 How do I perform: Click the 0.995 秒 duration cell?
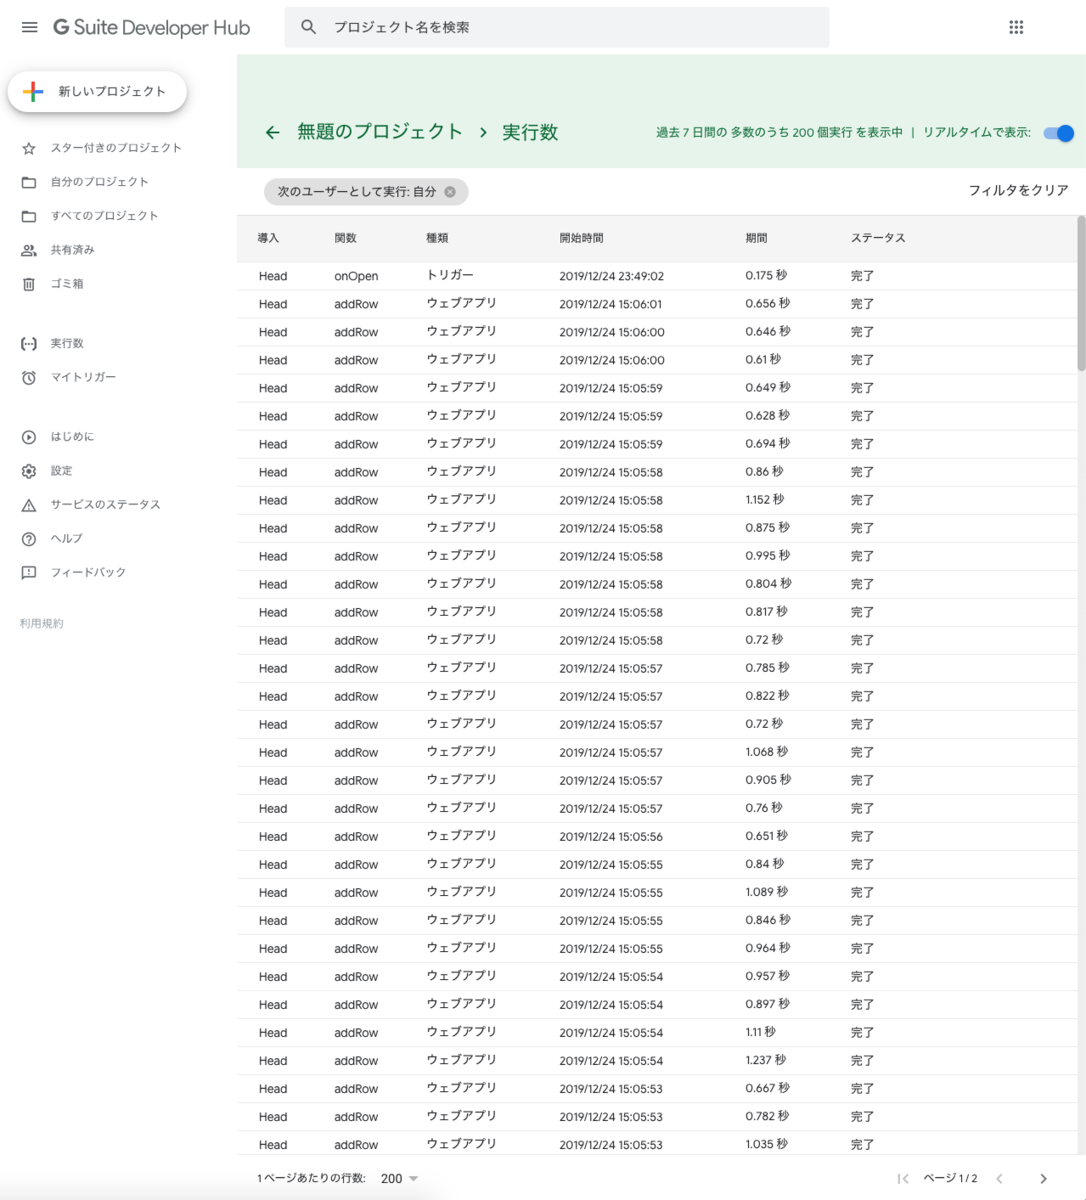coord(768,555)
